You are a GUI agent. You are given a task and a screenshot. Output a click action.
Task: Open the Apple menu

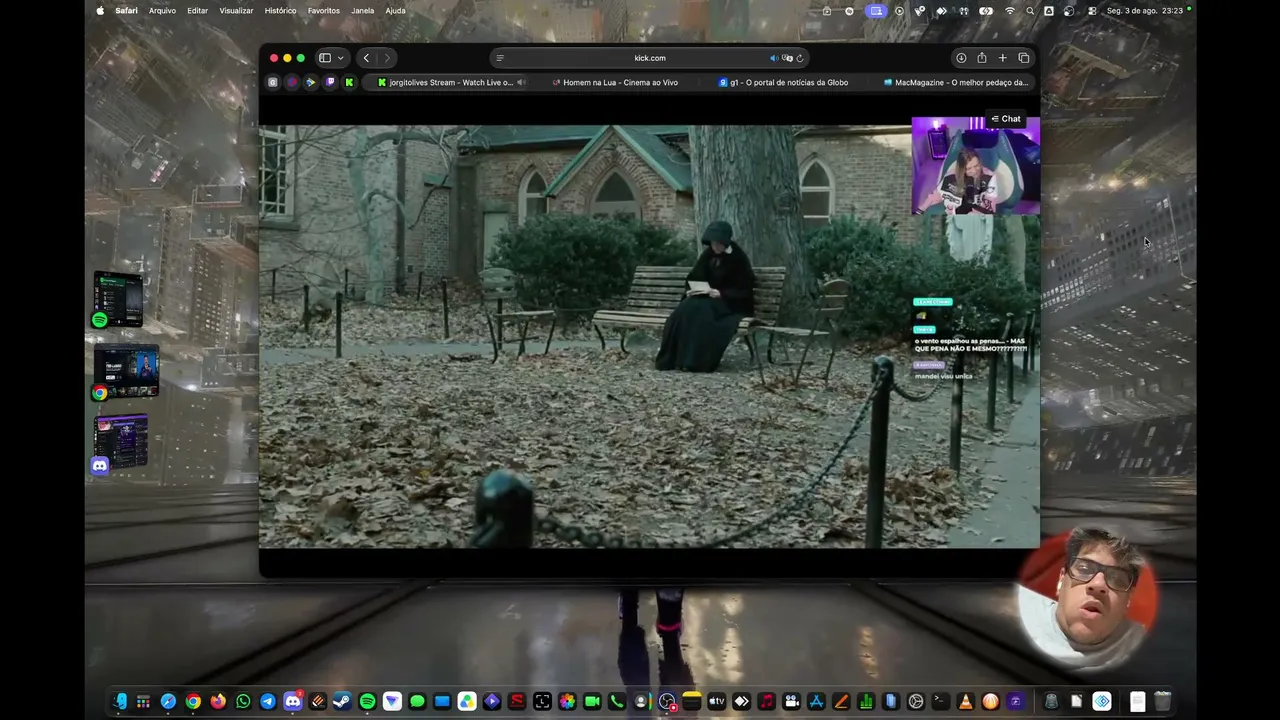click(100, 11)
